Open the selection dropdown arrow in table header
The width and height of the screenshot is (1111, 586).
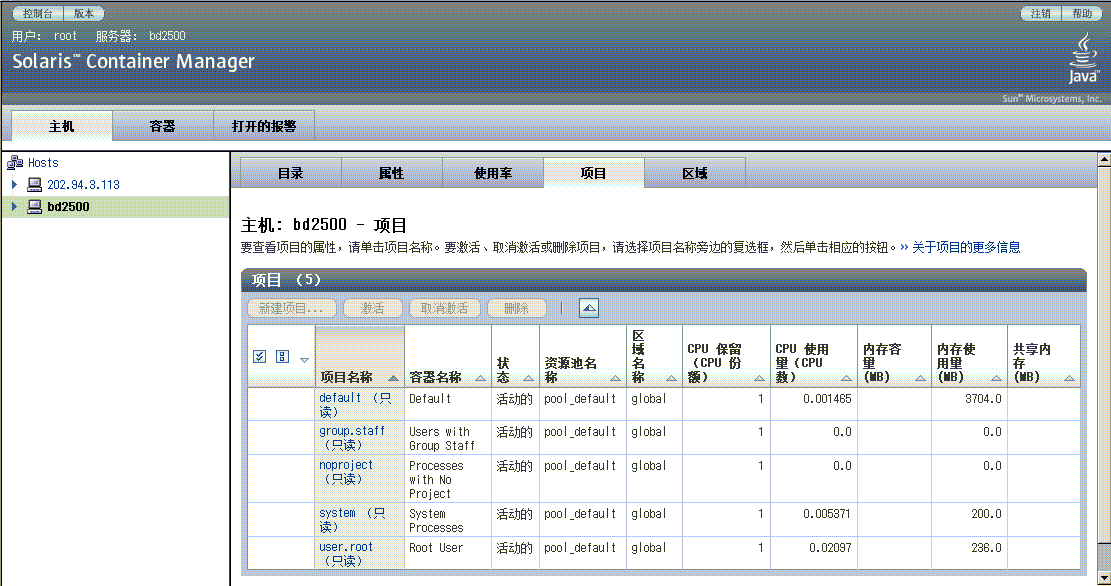[304, 360]
